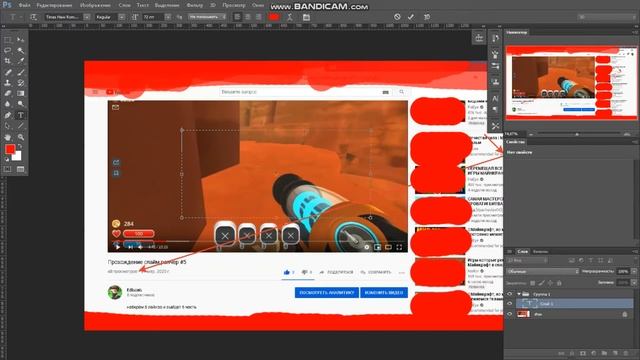Select the Lasso tool

(x=8, y=50)
